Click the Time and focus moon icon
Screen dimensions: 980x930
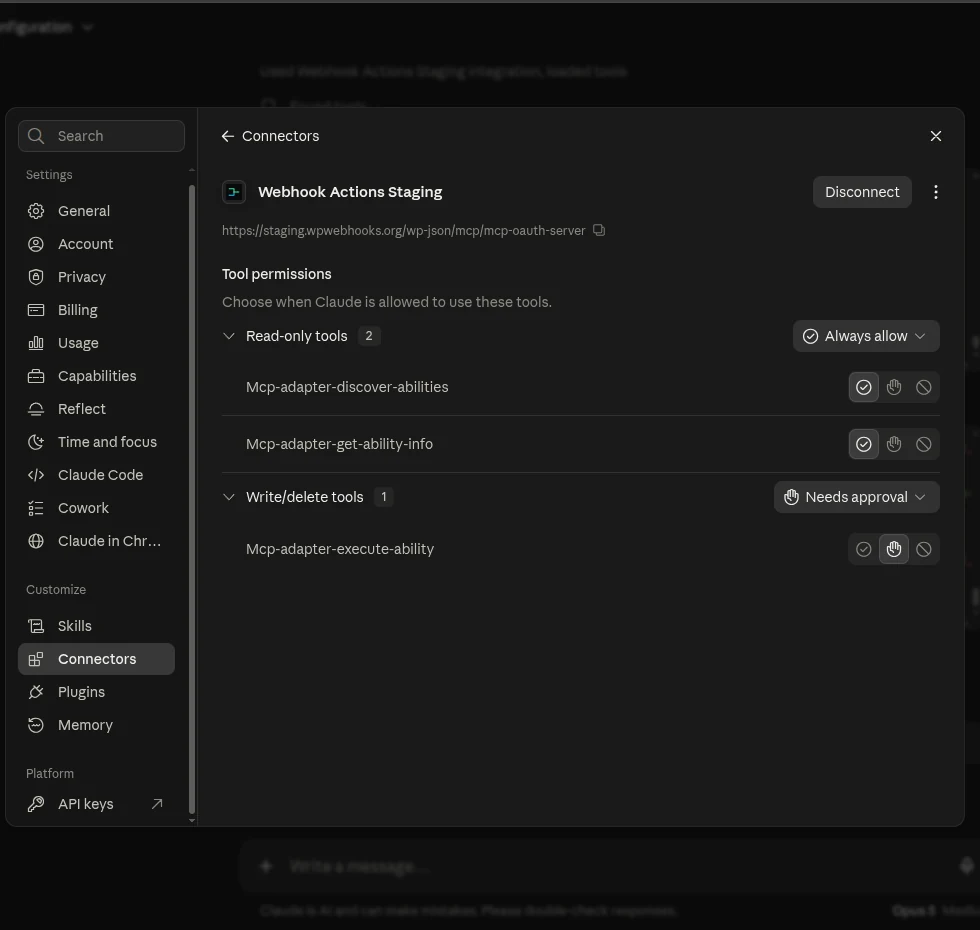click(x=36, y=442)
